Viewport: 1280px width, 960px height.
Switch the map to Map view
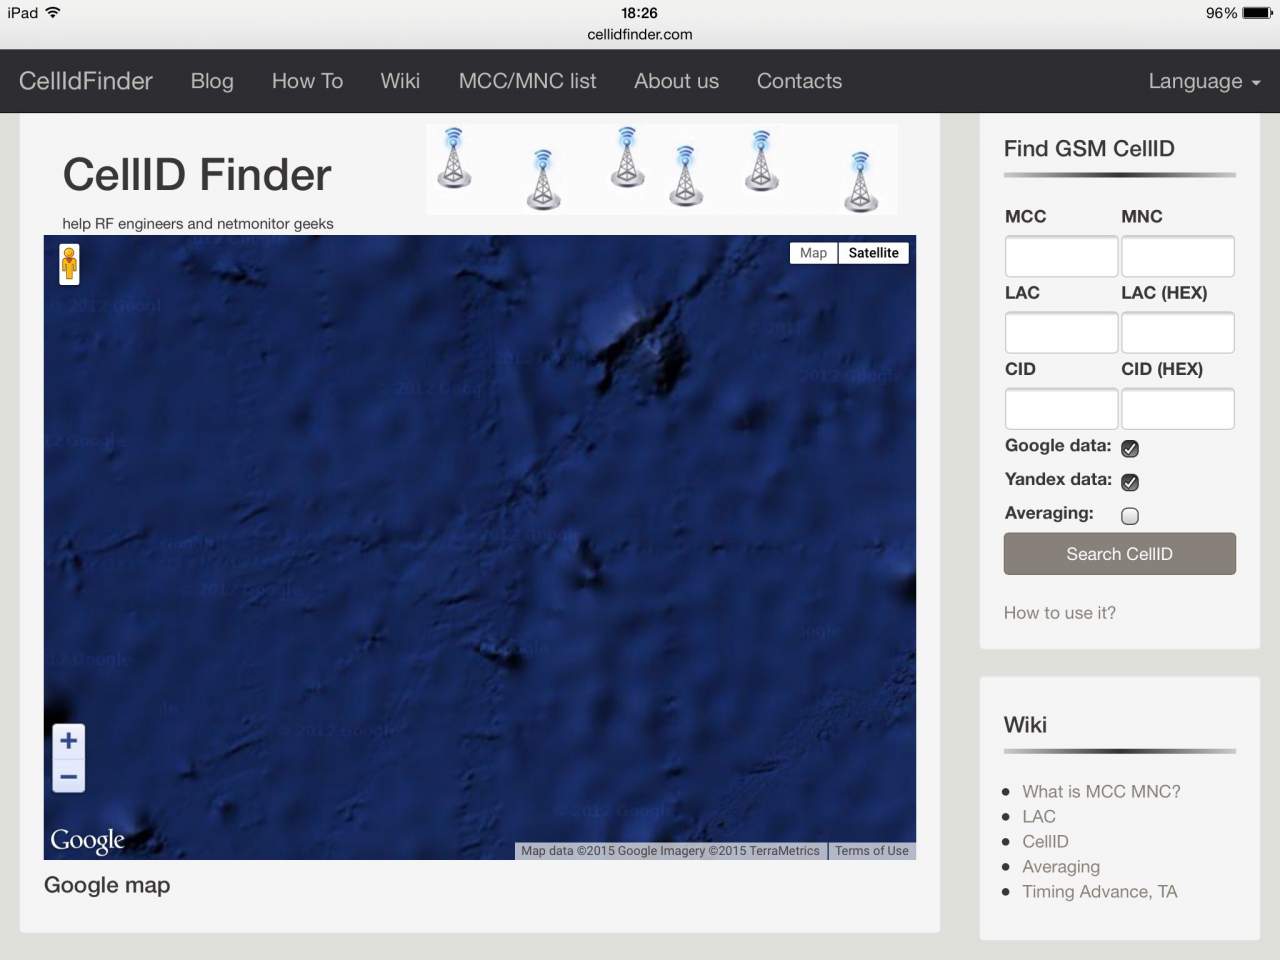click(813, 253)
